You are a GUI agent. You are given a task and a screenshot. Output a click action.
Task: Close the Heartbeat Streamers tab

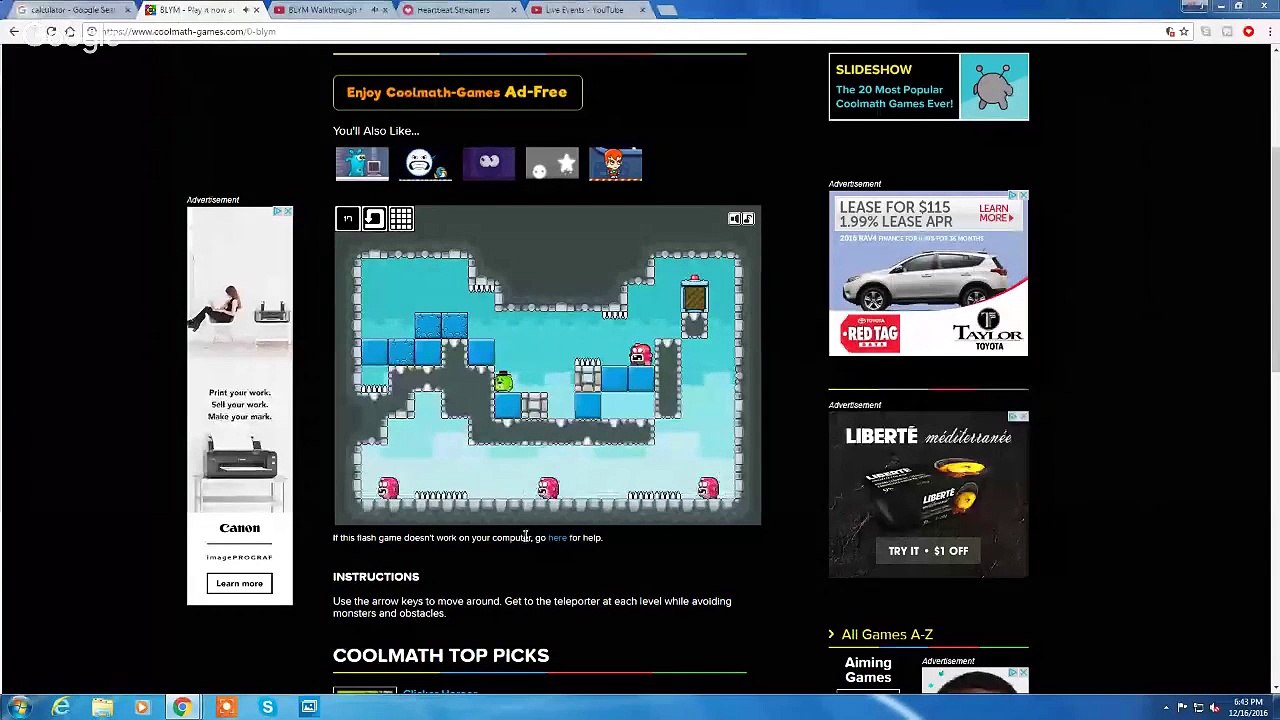pos(514,10)
